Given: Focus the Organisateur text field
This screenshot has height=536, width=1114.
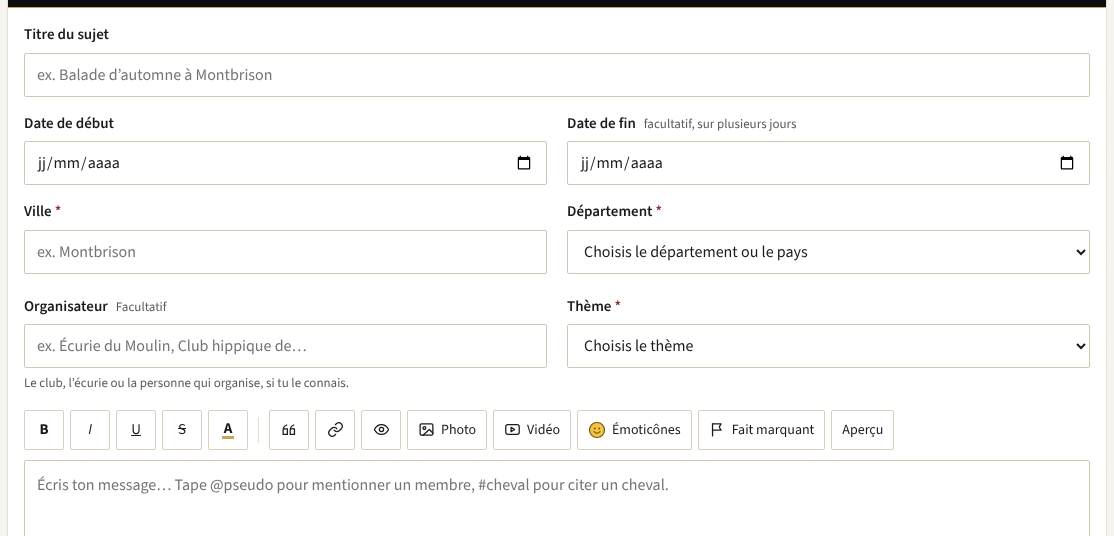Looking at the screenshot, I should tap(286, 346).
